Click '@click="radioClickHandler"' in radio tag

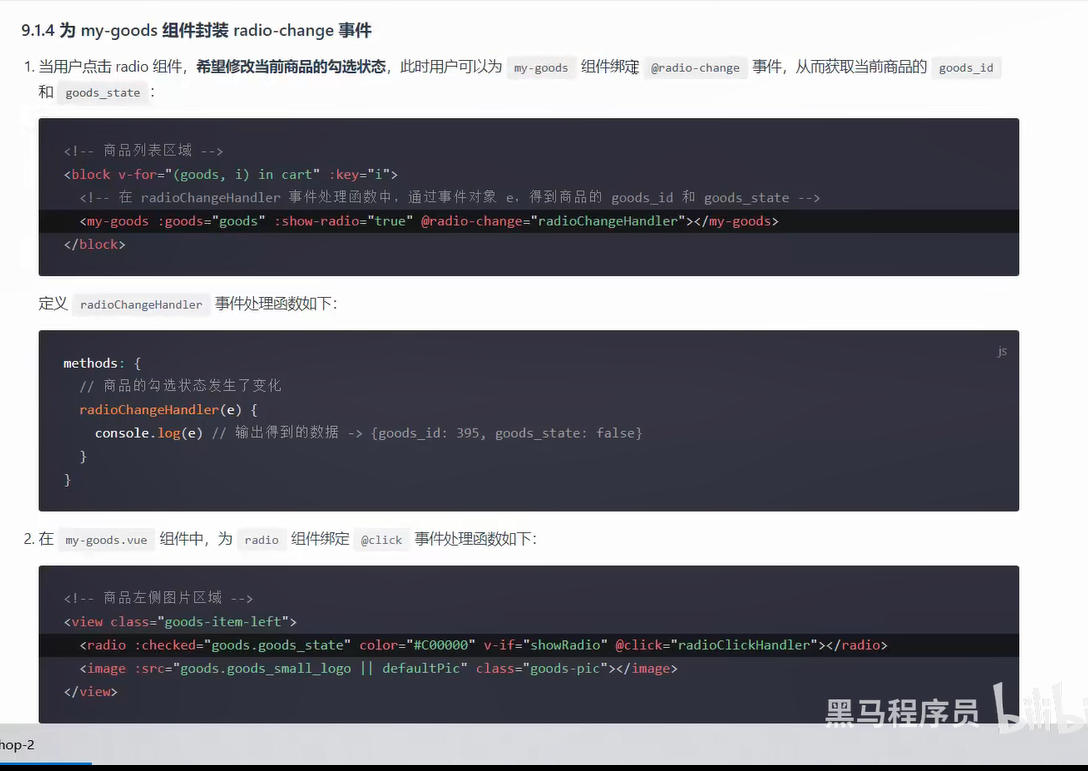point(716,645)
